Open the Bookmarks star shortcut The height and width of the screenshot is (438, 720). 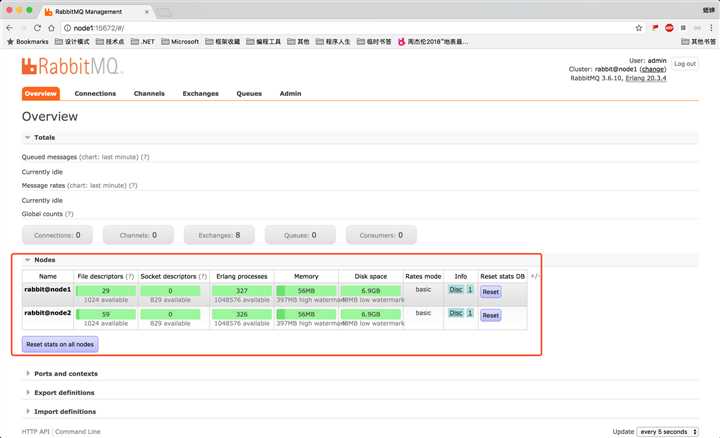[28, 42]
